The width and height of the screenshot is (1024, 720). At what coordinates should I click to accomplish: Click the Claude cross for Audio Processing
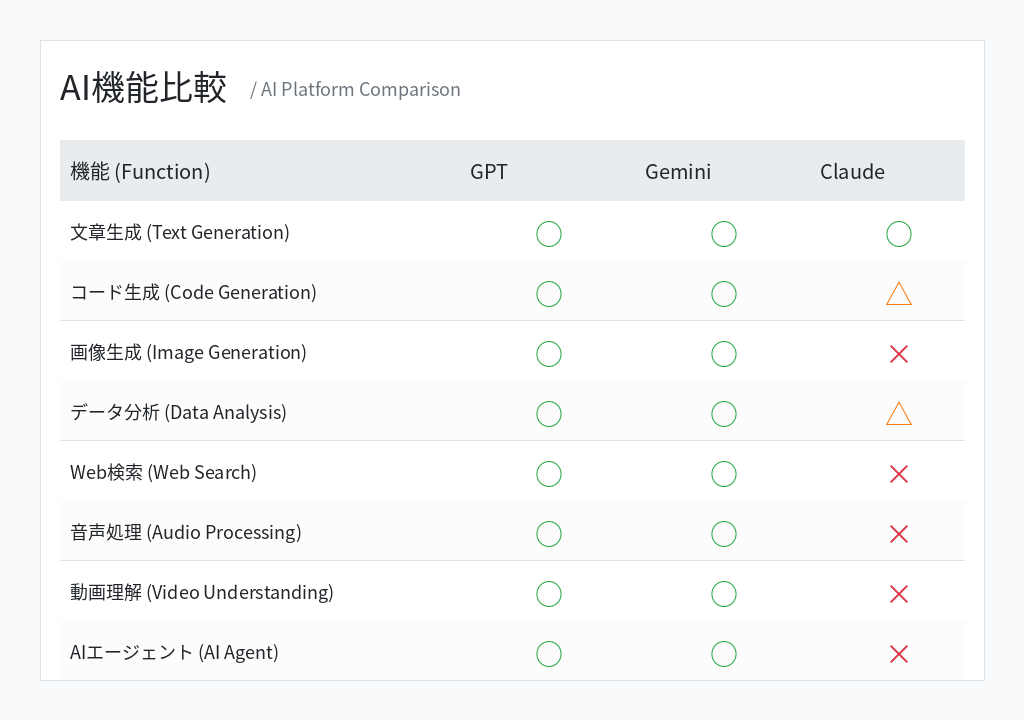[899, 534]
